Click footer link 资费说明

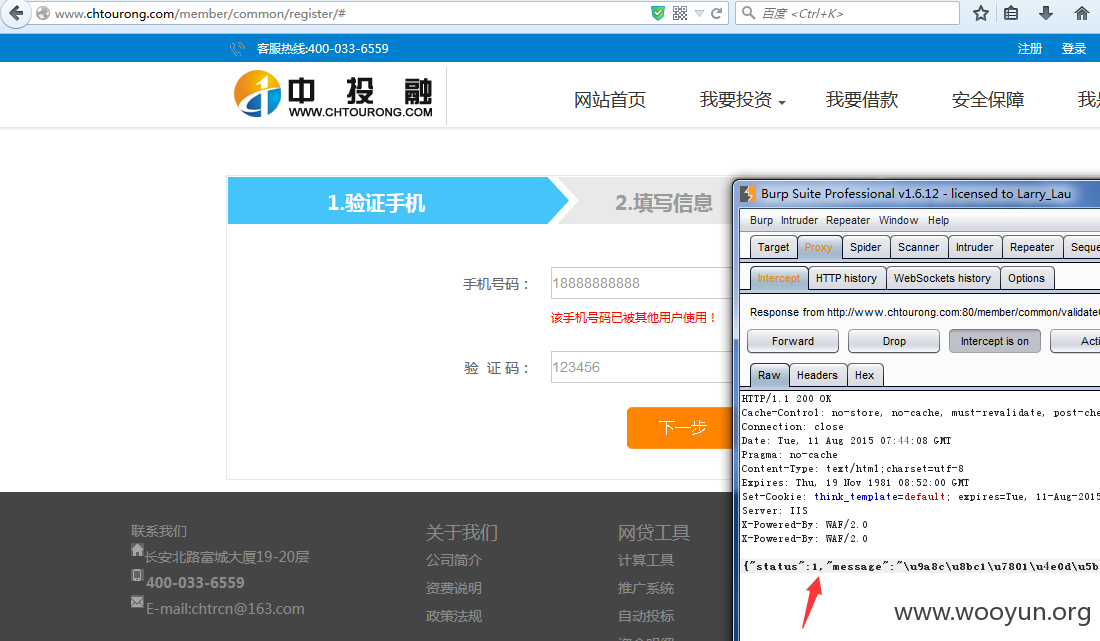pos(454,588)
